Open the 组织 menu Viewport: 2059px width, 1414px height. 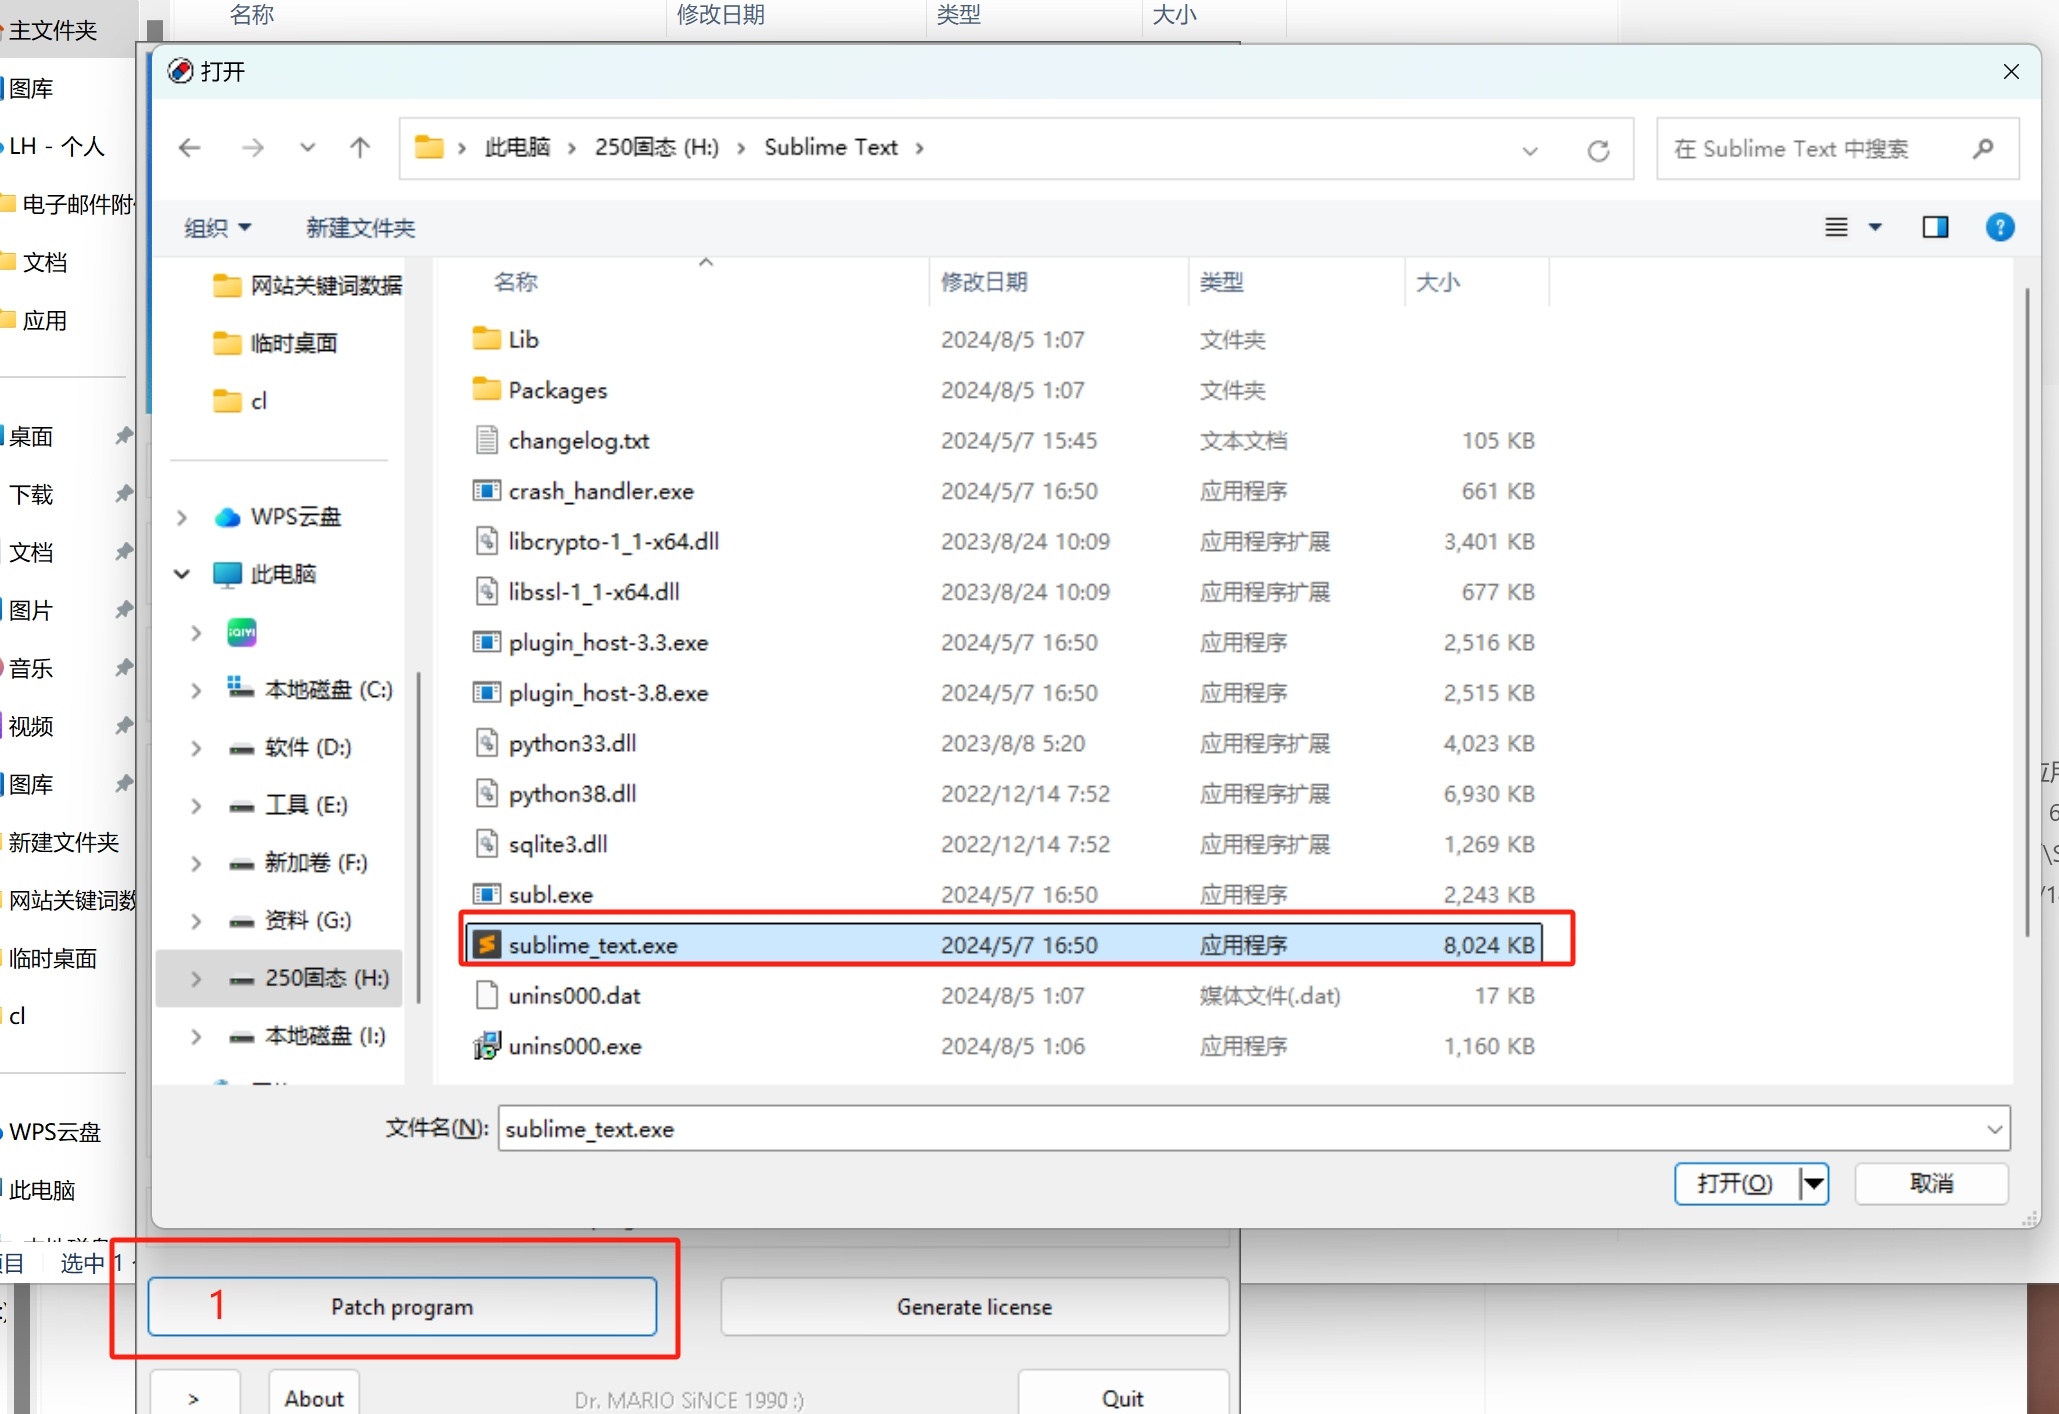(x=217, y=228)
